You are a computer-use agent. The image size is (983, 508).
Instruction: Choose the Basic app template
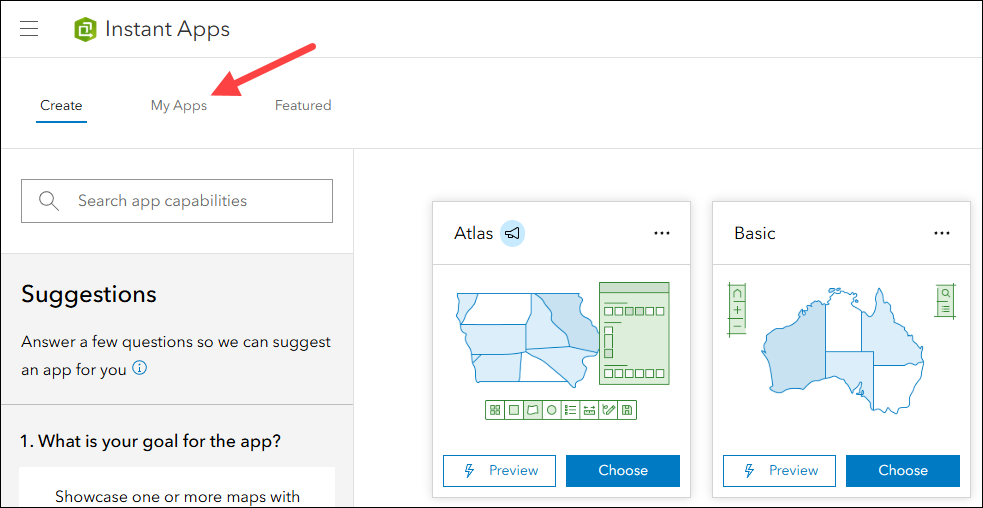pos(903,470)
